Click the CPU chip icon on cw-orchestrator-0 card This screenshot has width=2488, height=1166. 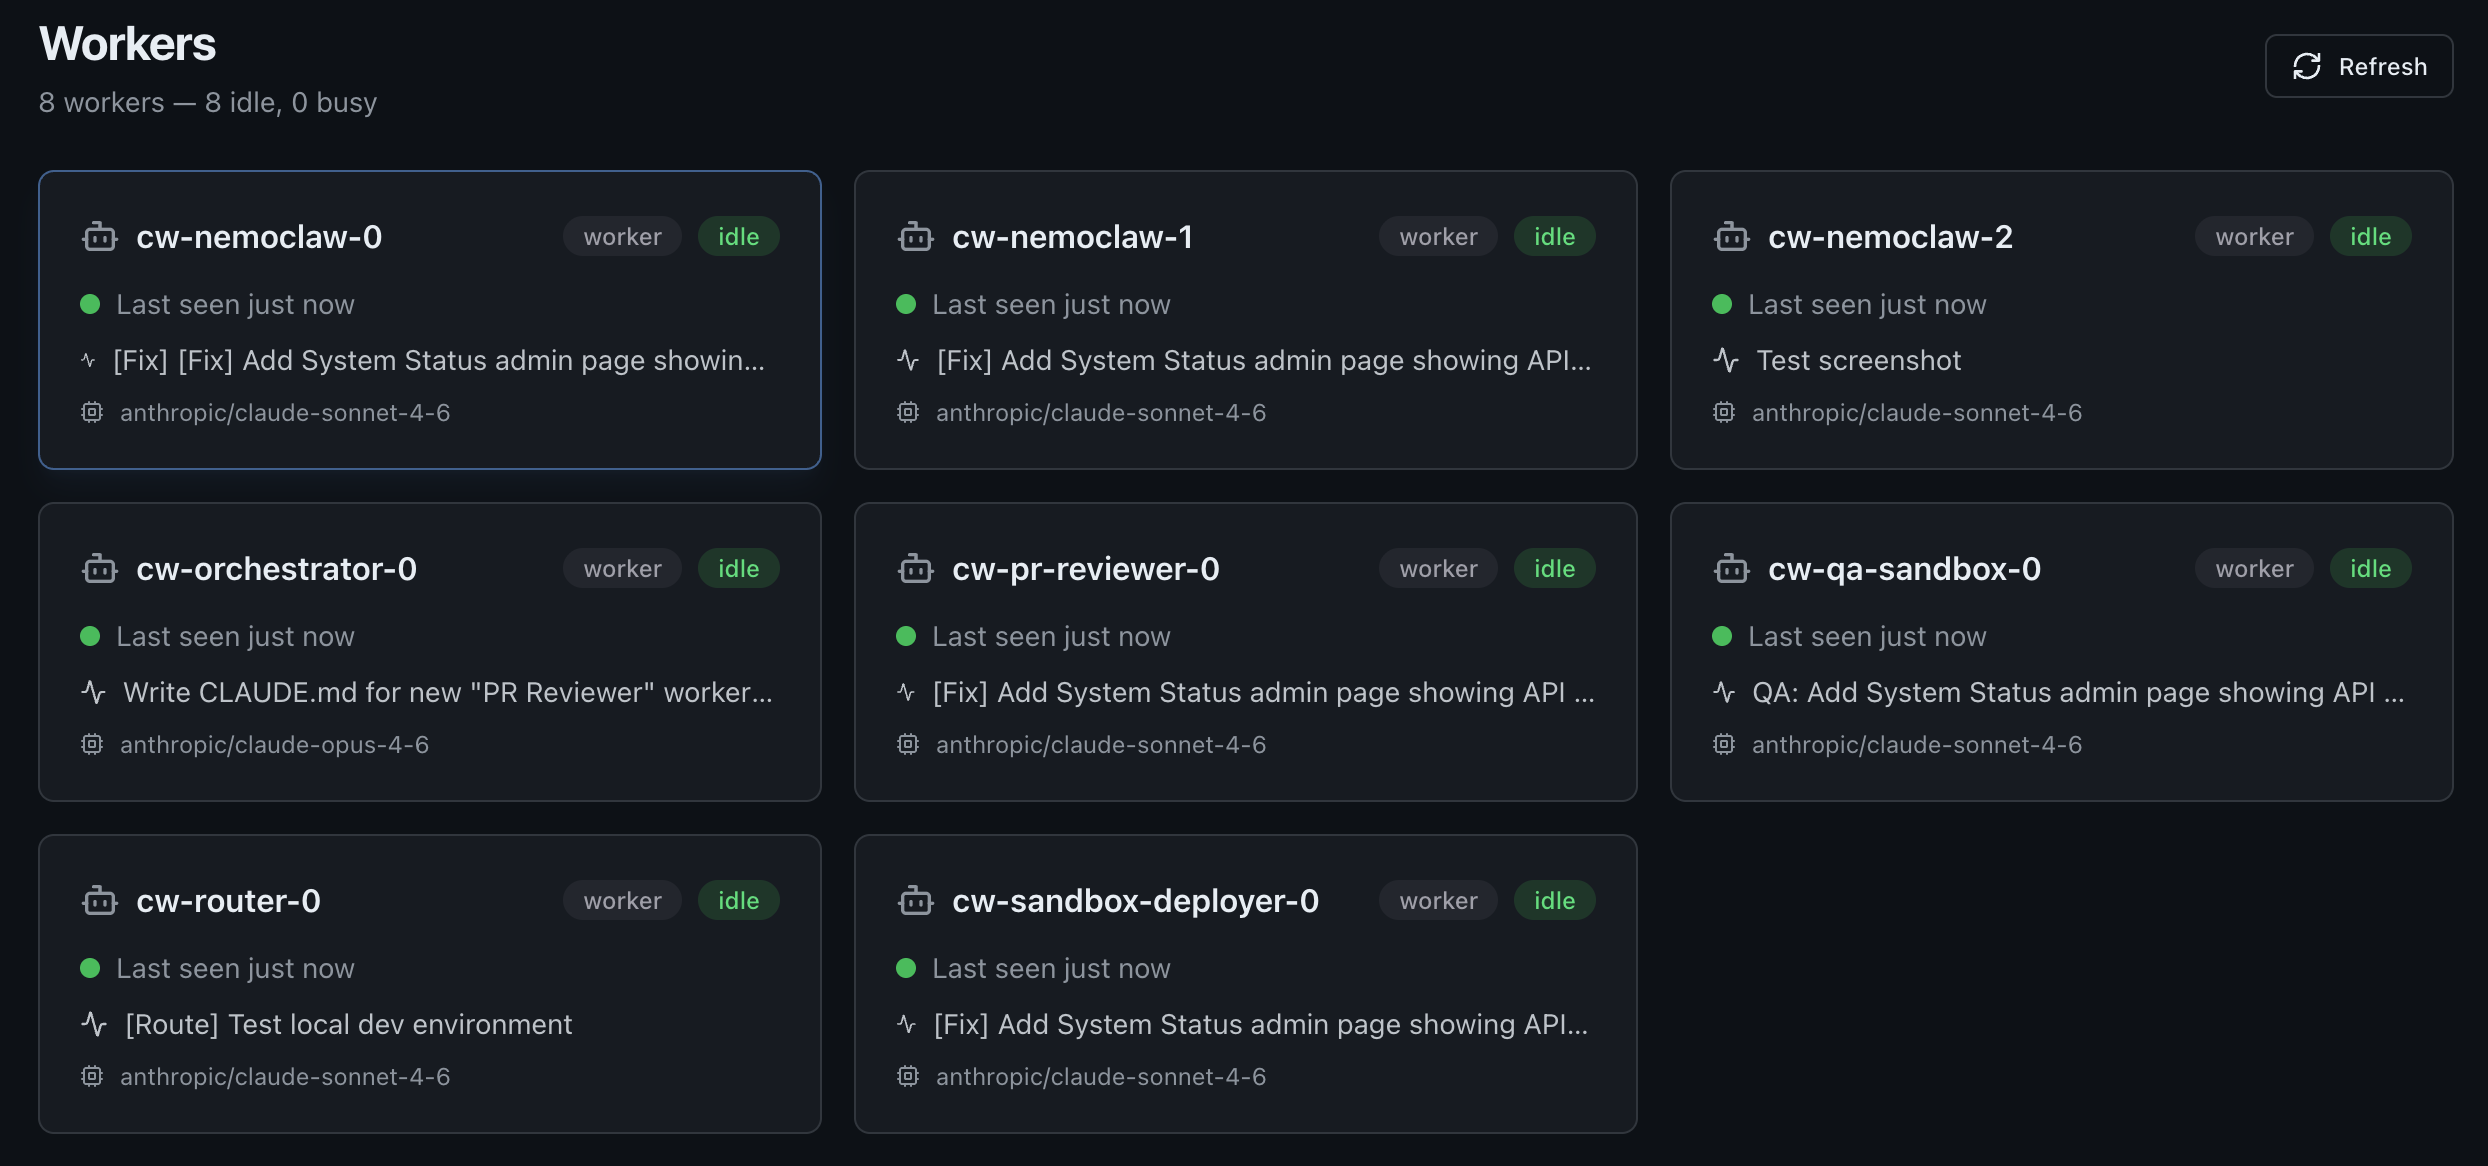(92, 744)
